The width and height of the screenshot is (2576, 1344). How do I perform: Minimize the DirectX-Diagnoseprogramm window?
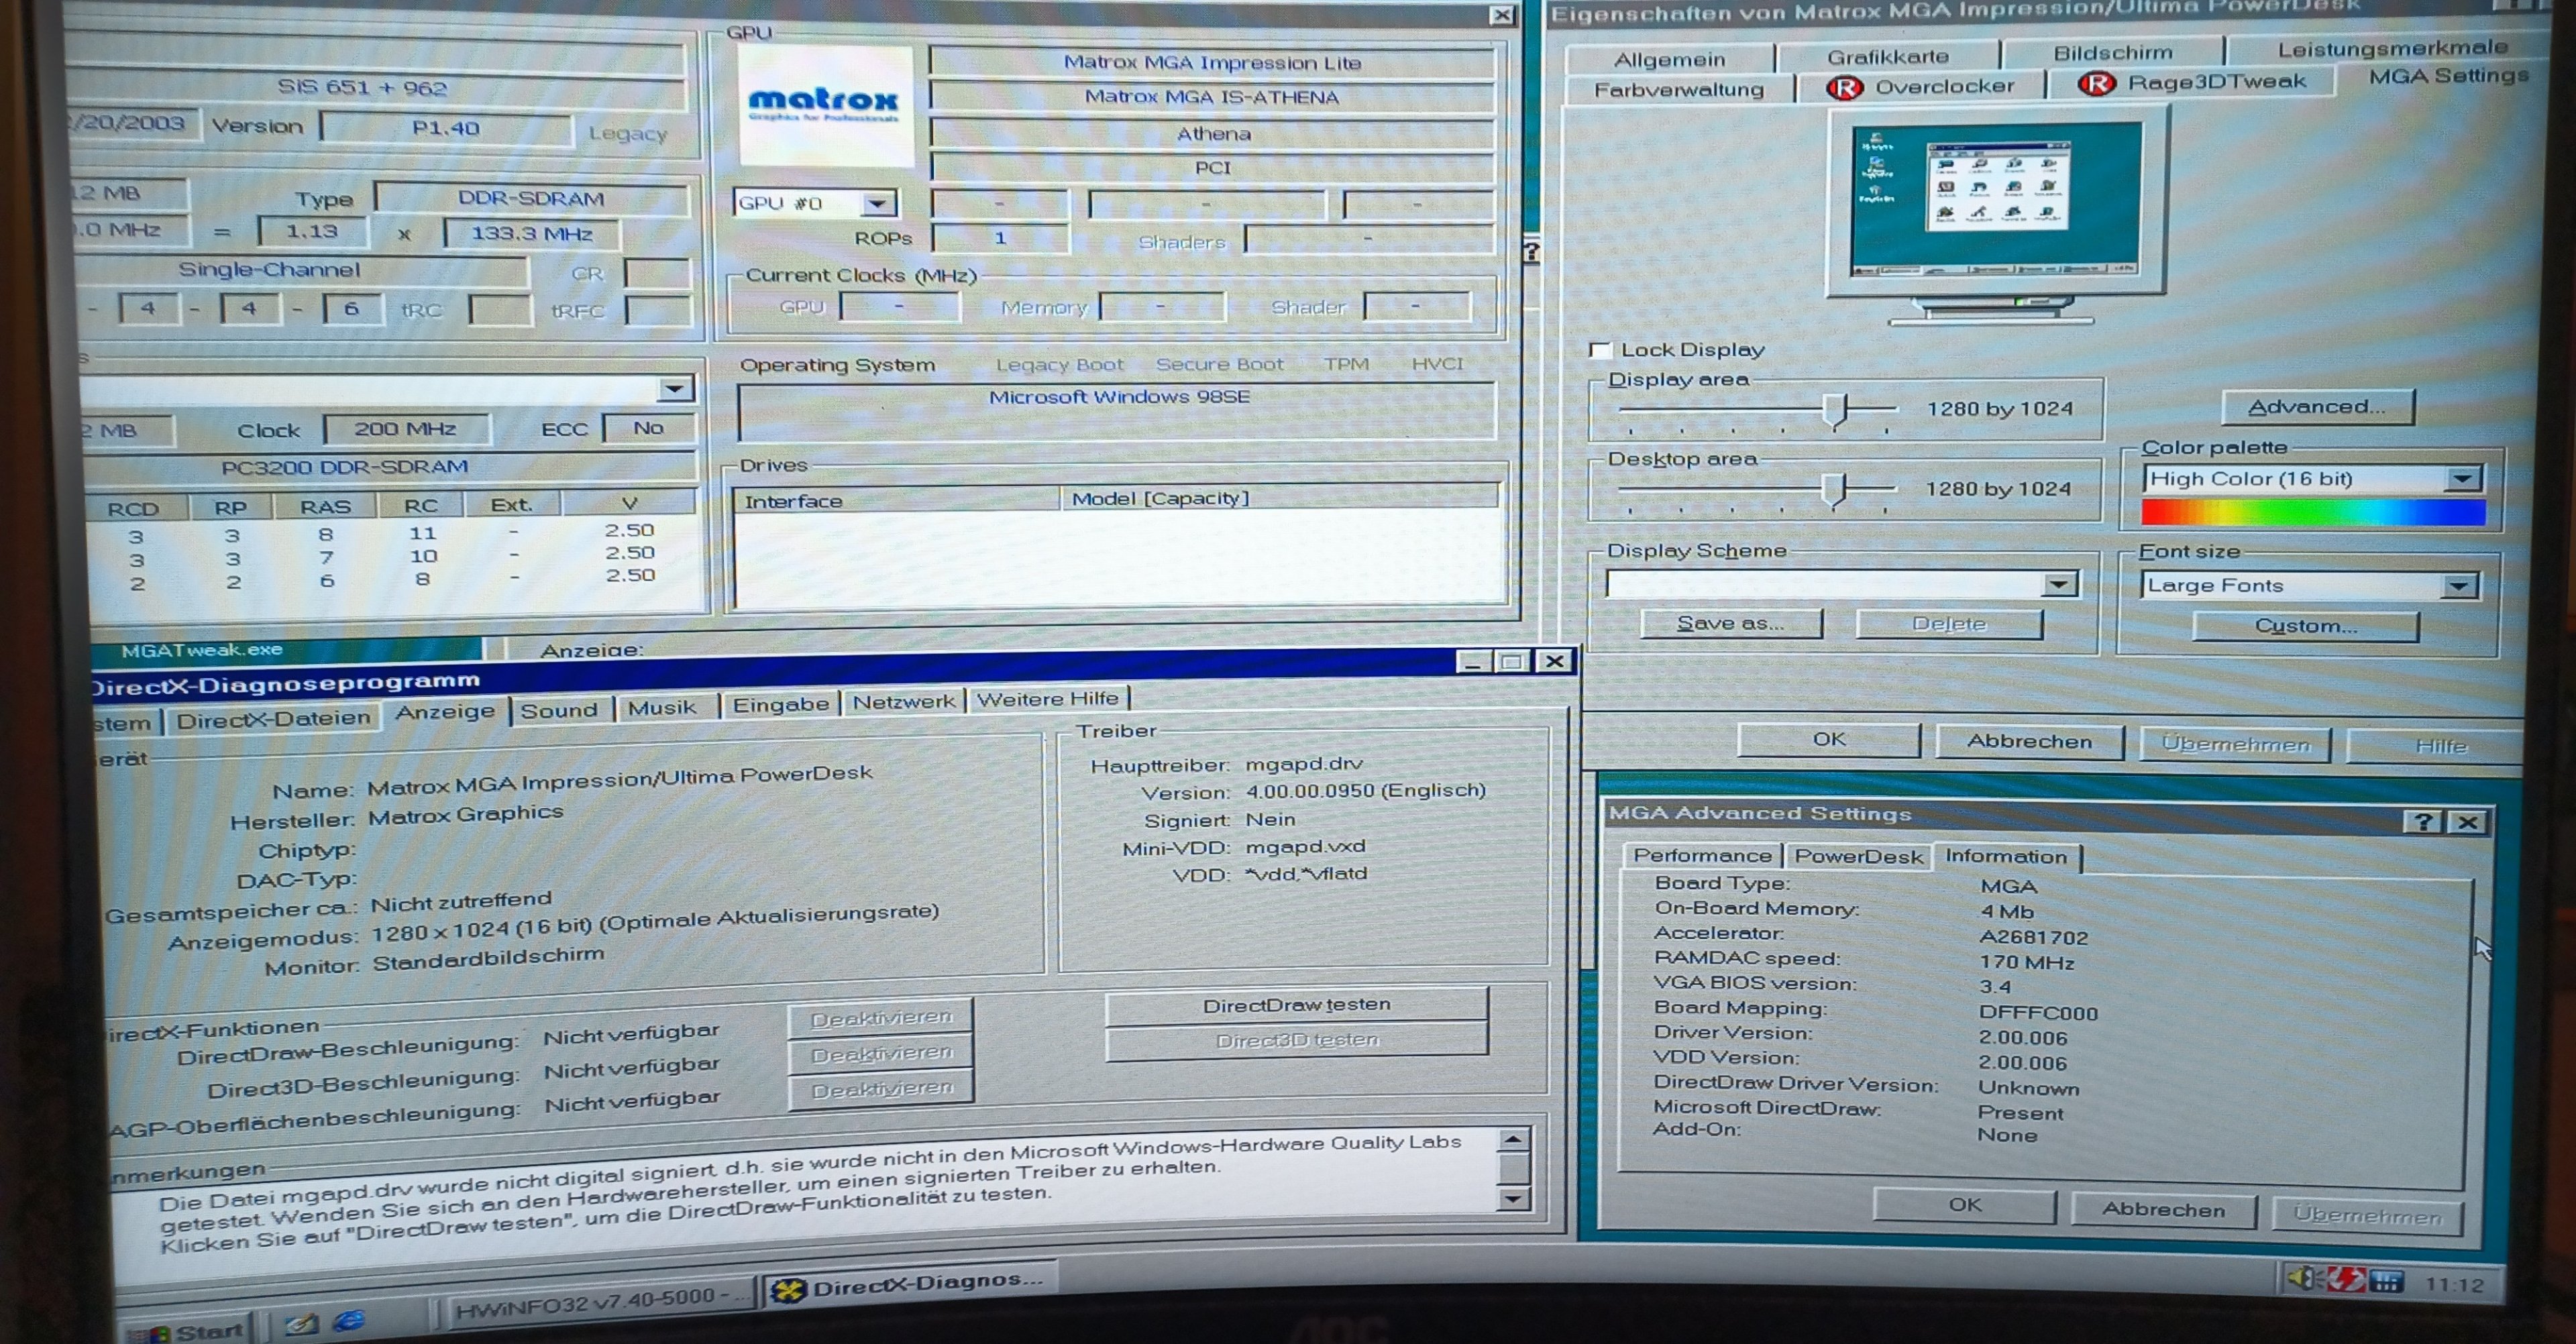(x=1472, y=662)
